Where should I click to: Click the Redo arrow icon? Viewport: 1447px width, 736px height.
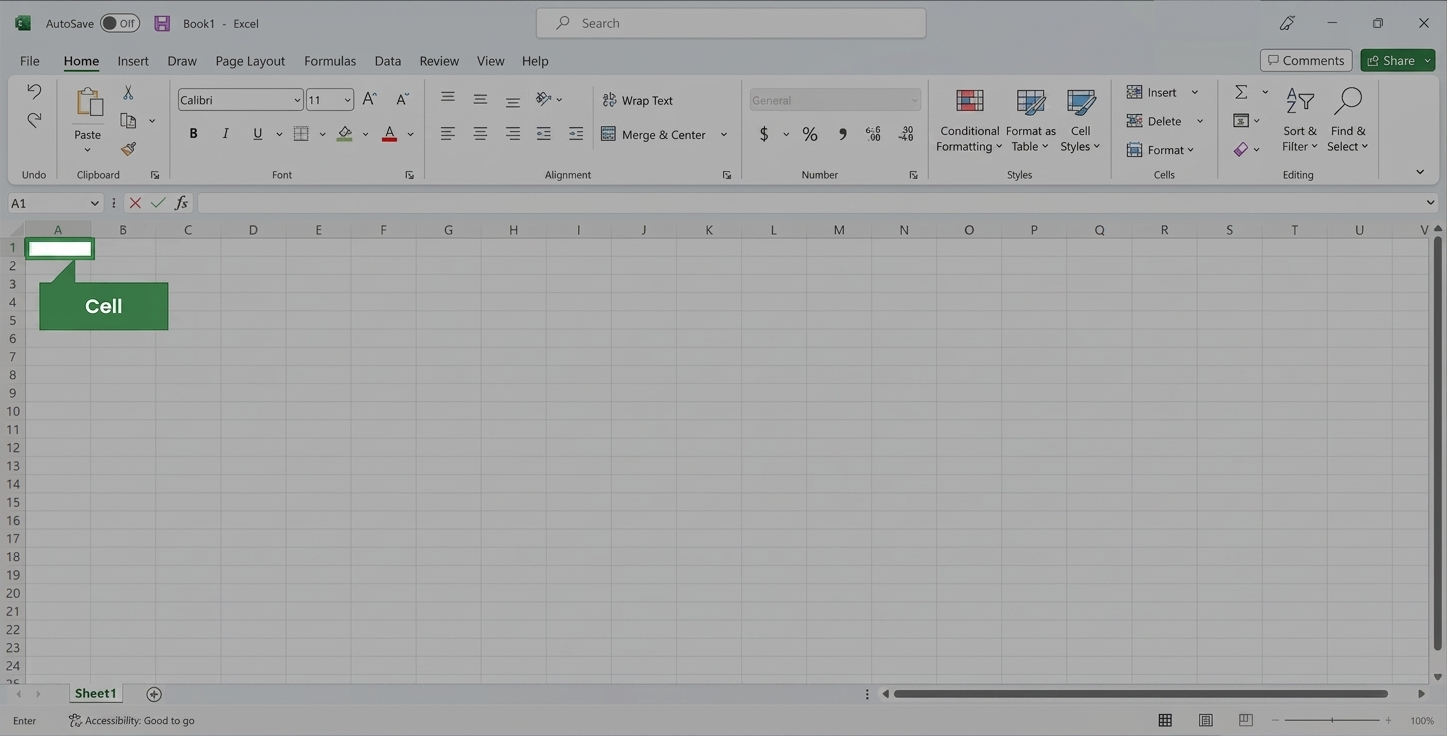[x=34, y=120]
